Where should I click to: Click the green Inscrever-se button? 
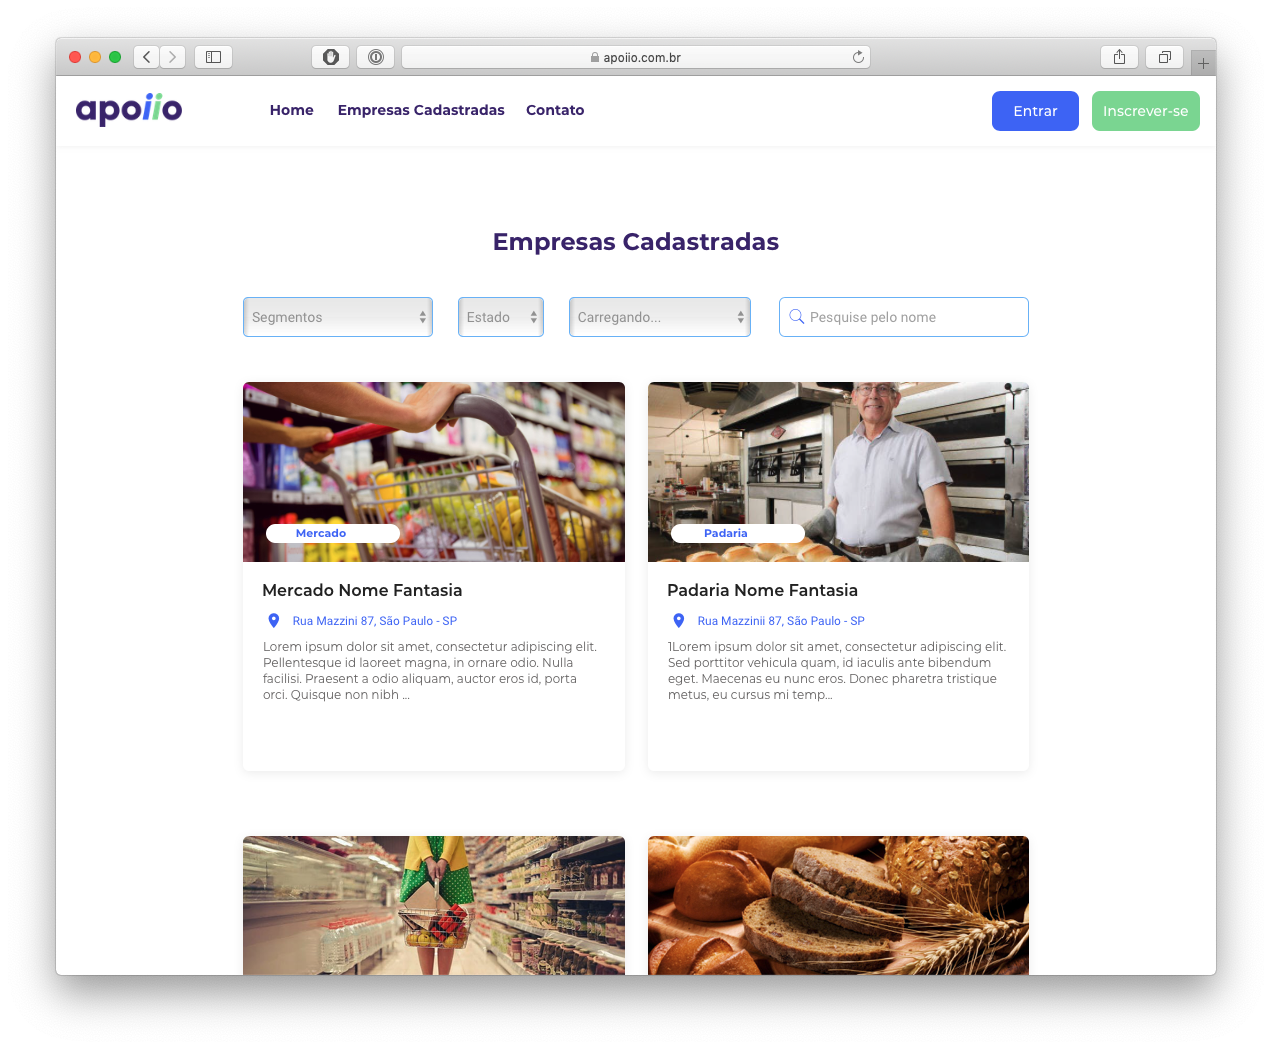point(1146,111)
